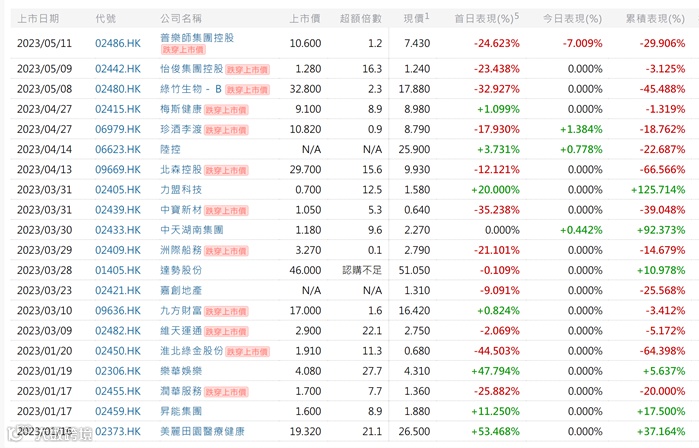Screen dimensions: 699x448
Task: Sort by 現價 column header
Action: [416, 18]
